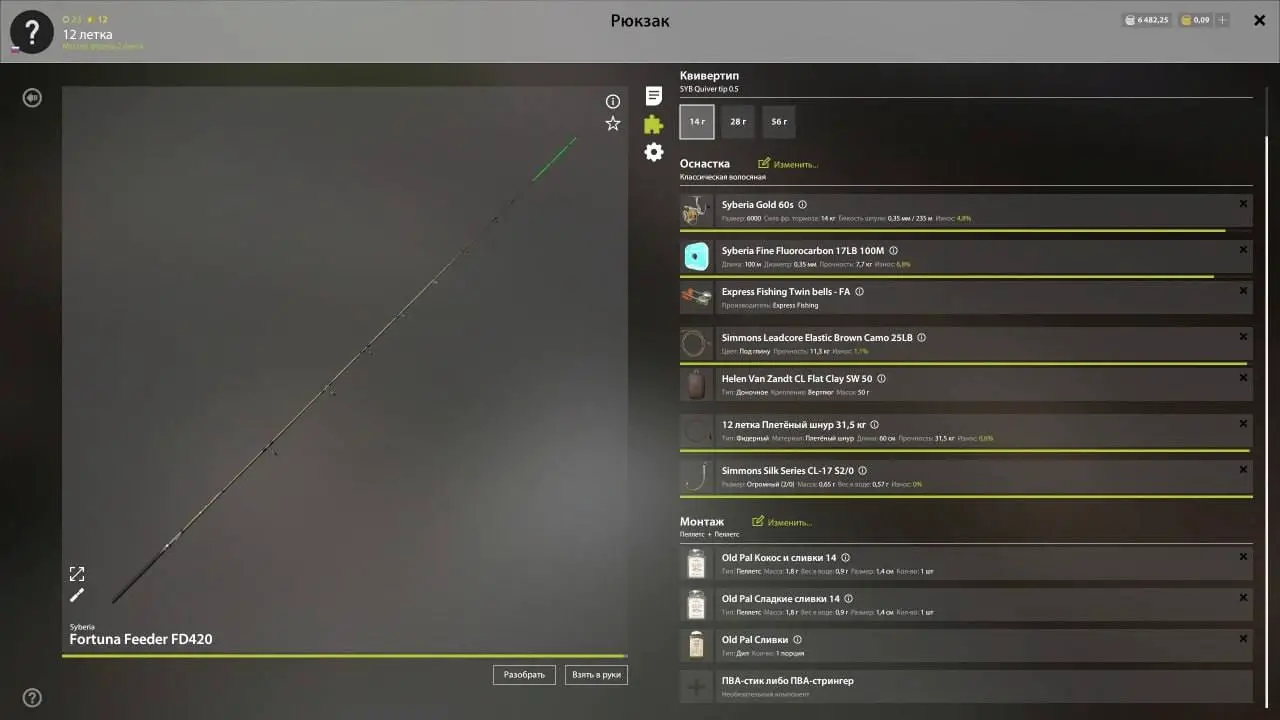Viewport: 1280px width, 720px height.
Task: Click Изменить next to Оснастка
Action: point(788,164)
